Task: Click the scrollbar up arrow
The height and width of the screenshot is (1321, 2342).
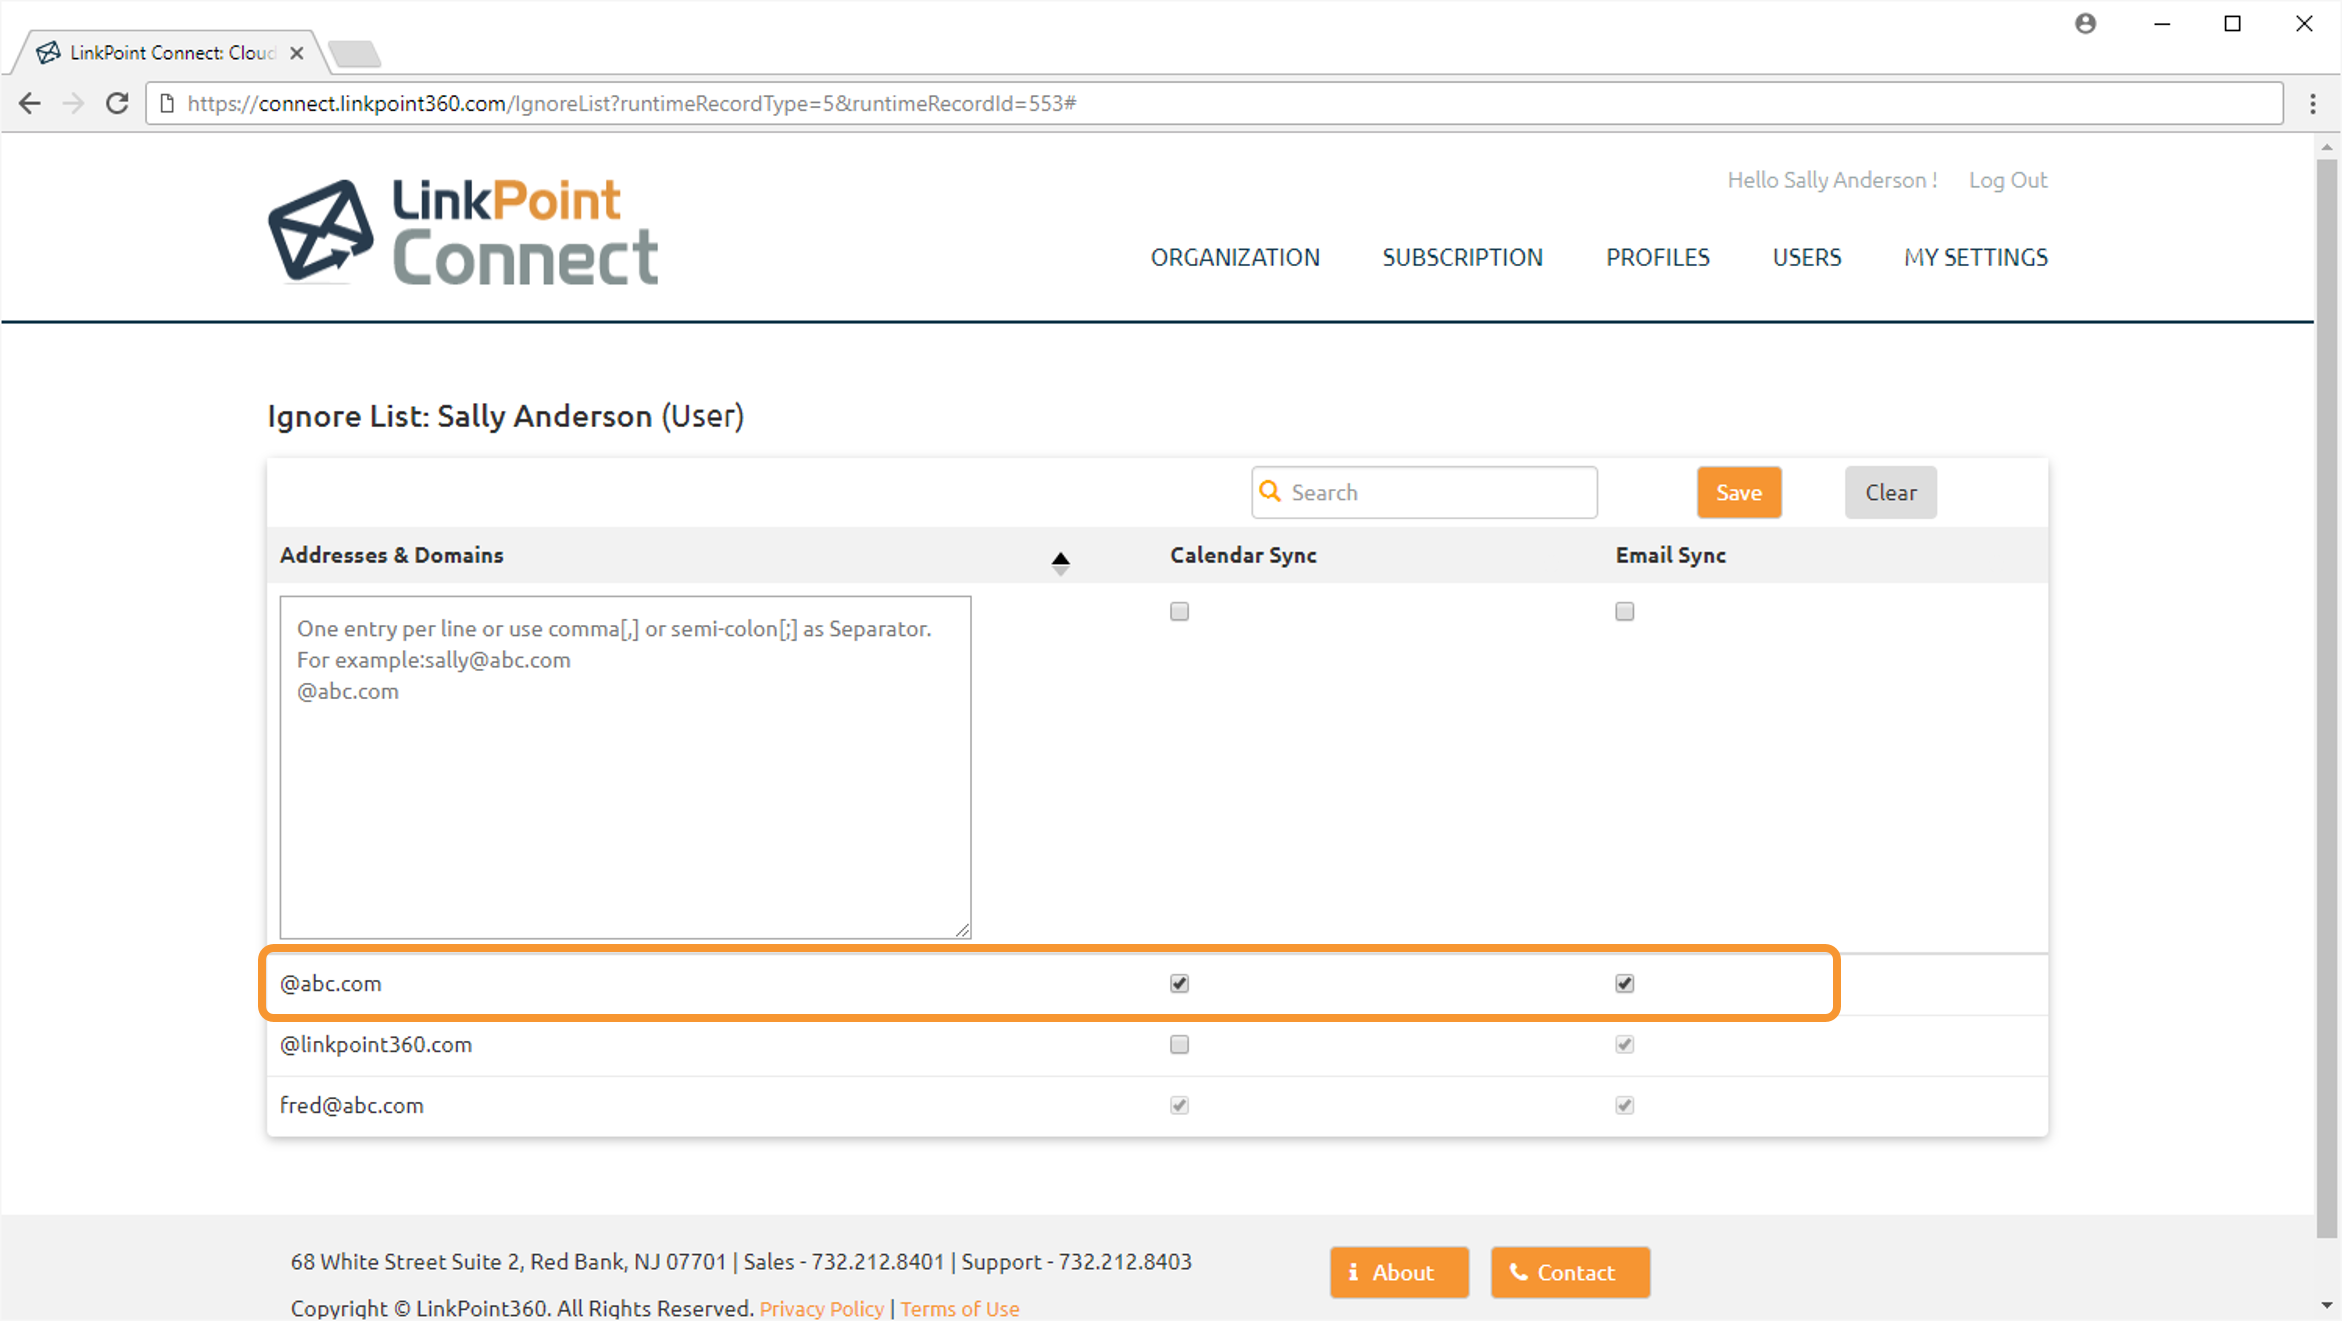Action: point(2327,147)
